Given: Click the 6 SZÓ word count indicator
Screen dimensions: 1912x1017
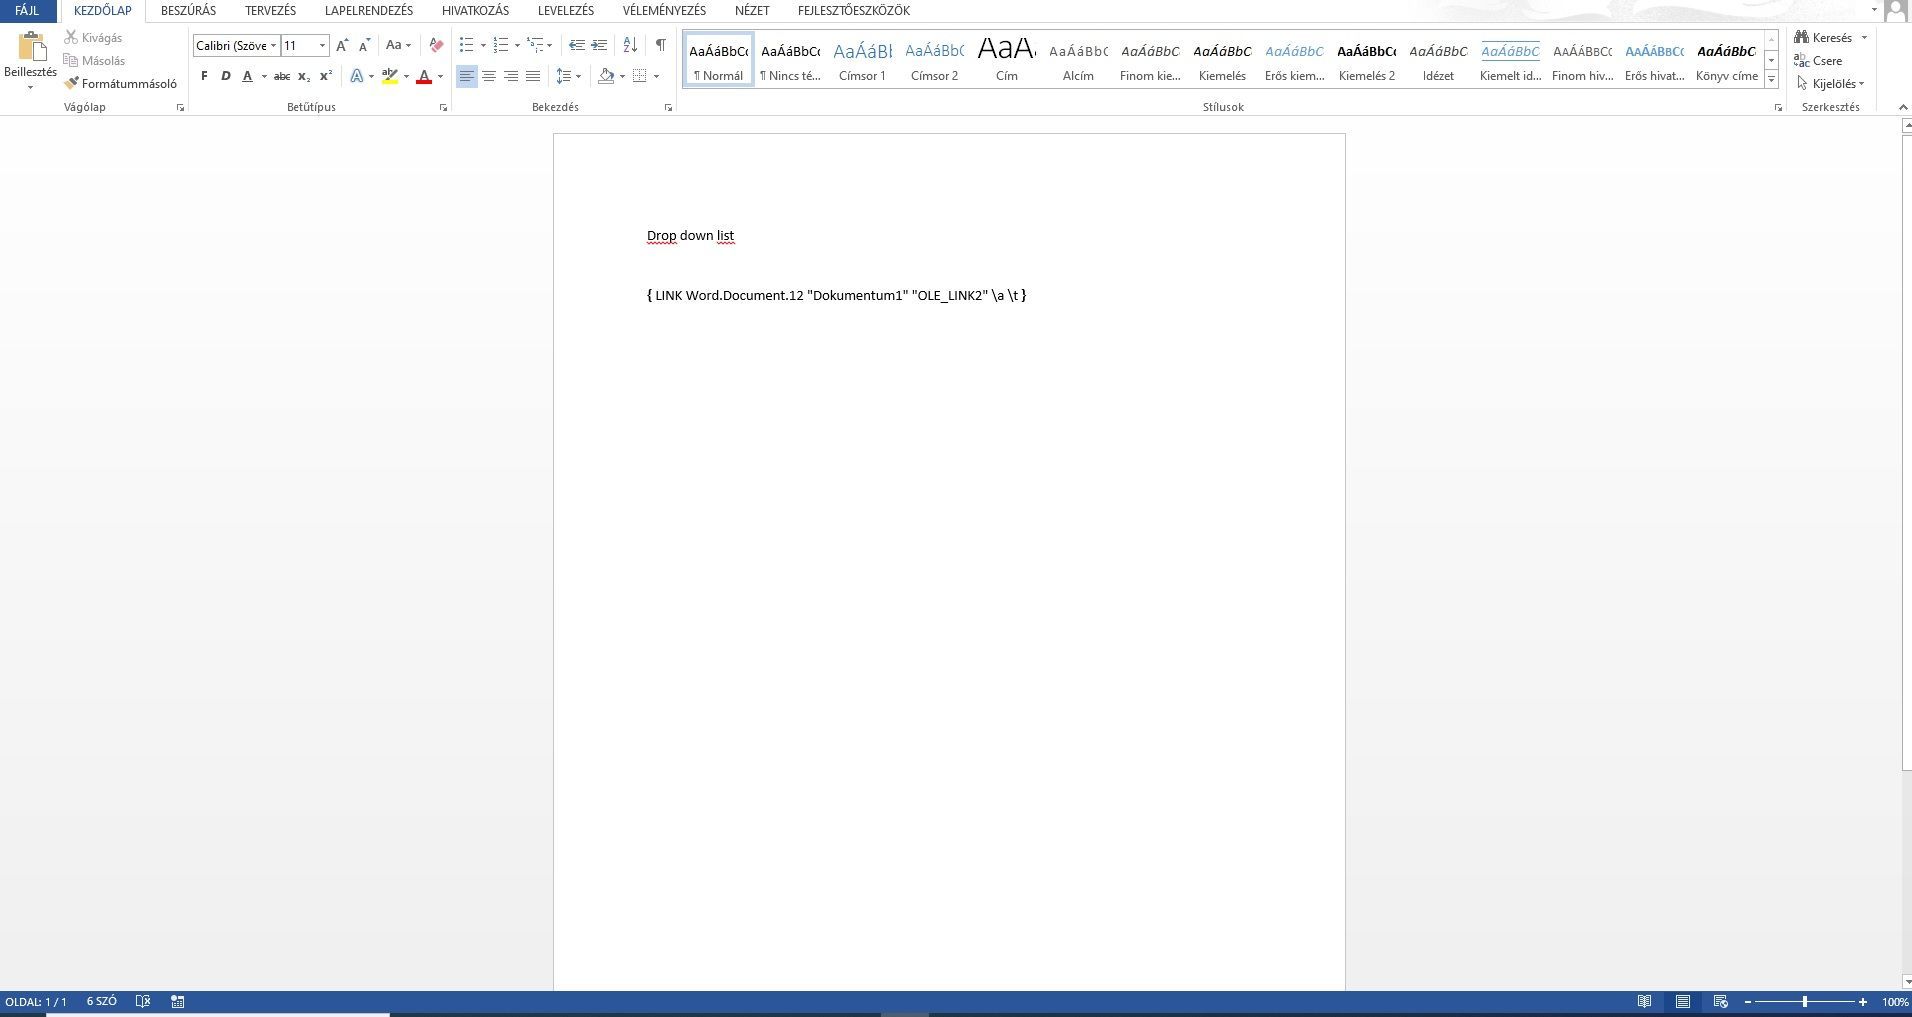Looking at the screenshot, I should (100, 1001).
